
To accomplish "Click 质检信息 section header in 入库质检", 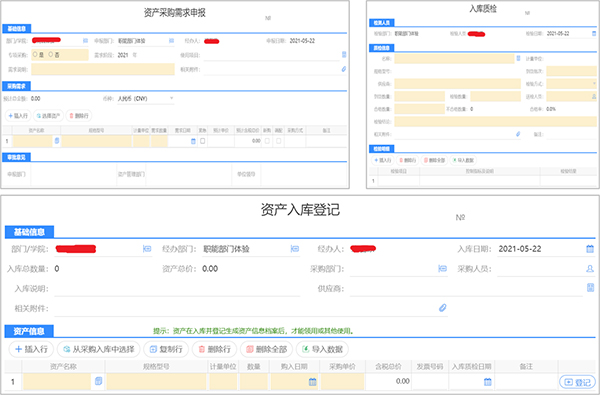I will [x=382, y=48].
